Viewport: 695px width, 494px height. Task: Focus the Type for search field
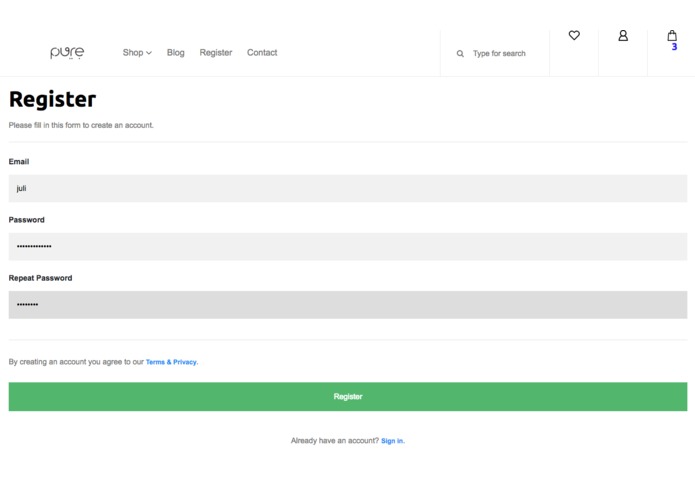499,54
